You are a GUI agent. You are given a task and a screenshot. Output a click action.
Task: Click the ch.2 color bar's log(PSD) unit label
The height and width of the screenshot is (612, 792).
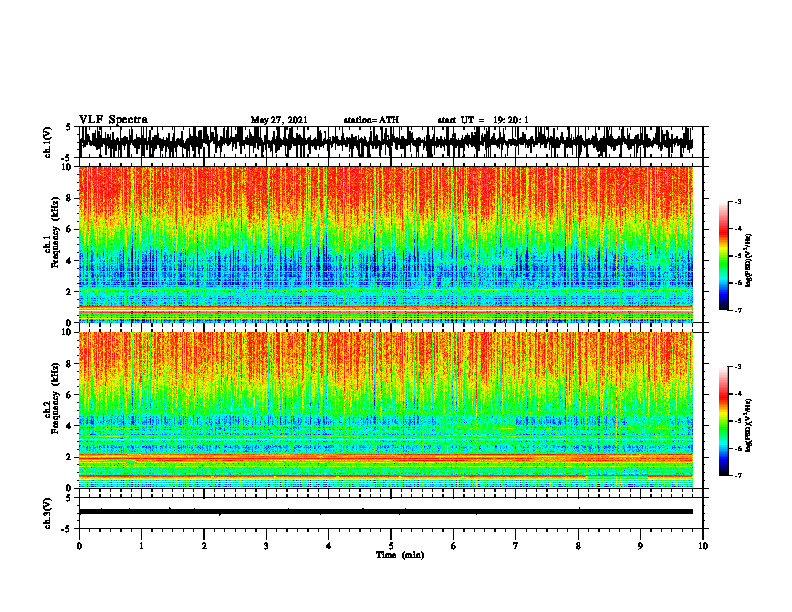(749, 425)
